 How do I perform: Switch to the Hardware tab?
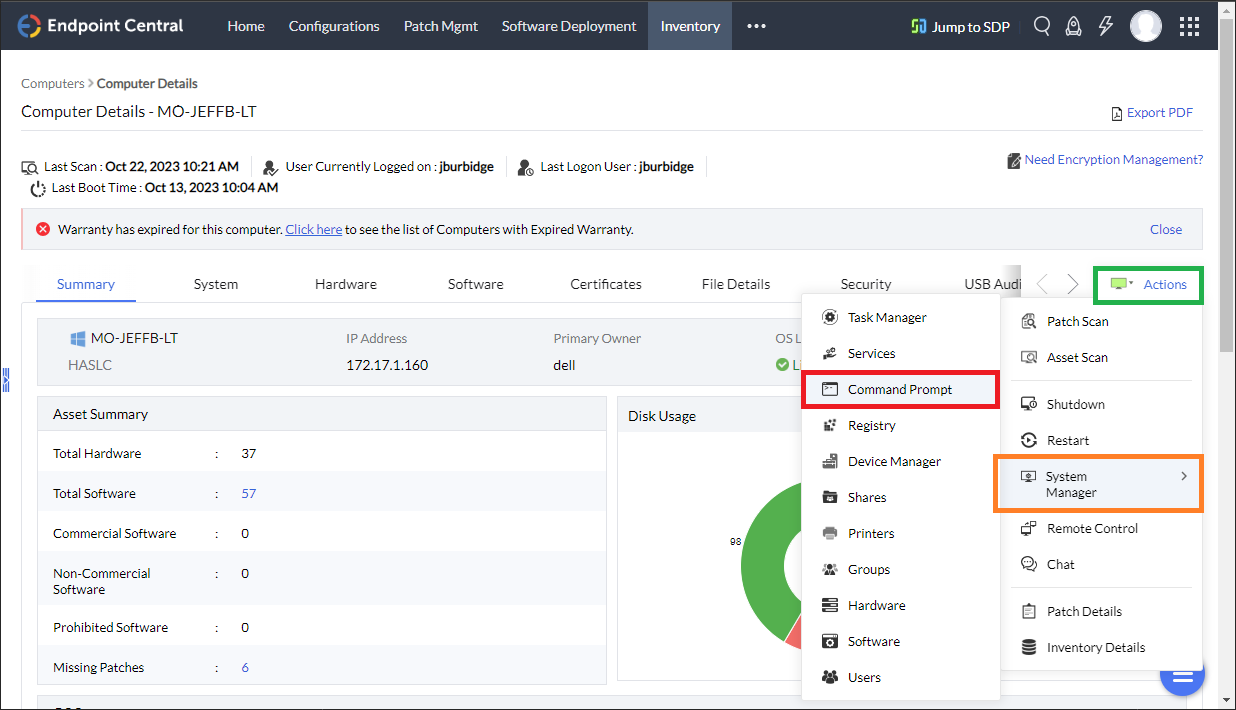346,284
